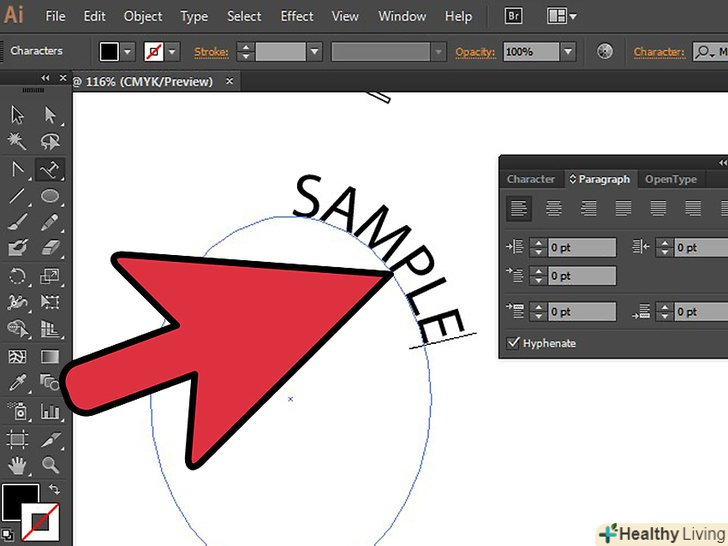
Task: Pick the Magic Wand tool
Action: pyautogui.click(x=17, y=142)
